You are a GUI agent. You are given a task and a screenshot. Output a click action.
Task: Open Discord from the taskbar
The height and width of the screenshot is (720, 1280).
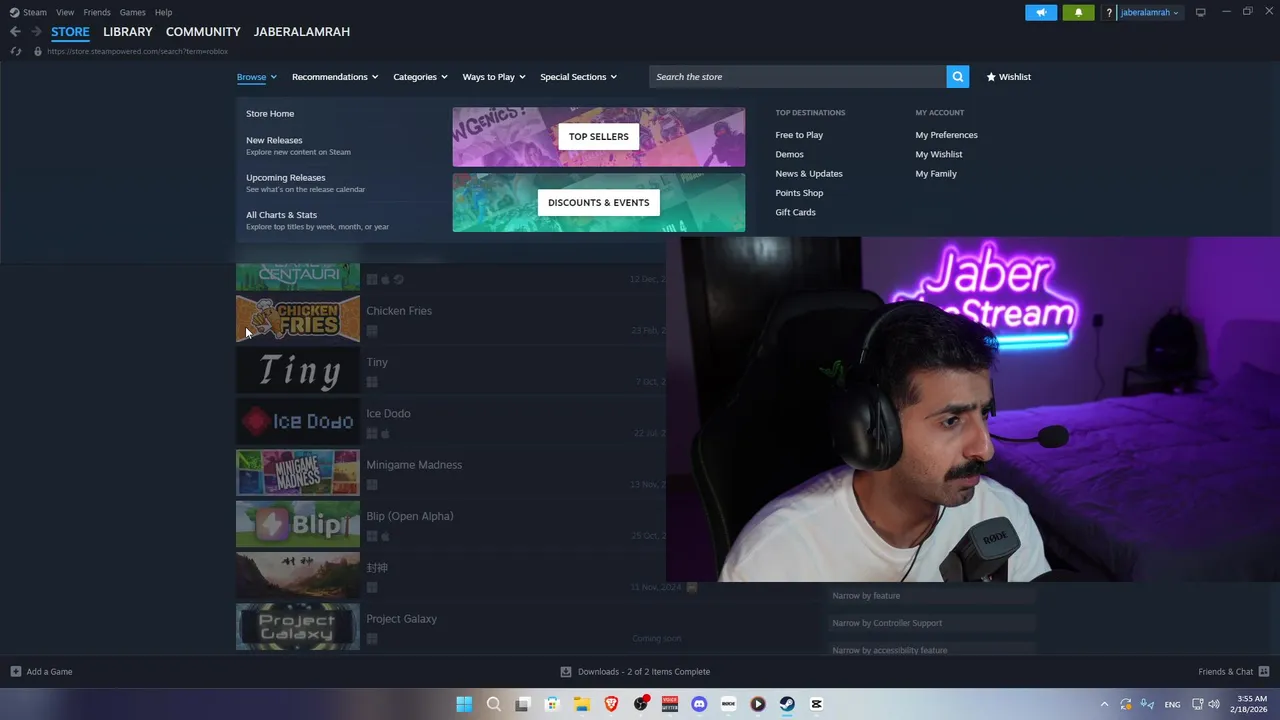[699, 704]
